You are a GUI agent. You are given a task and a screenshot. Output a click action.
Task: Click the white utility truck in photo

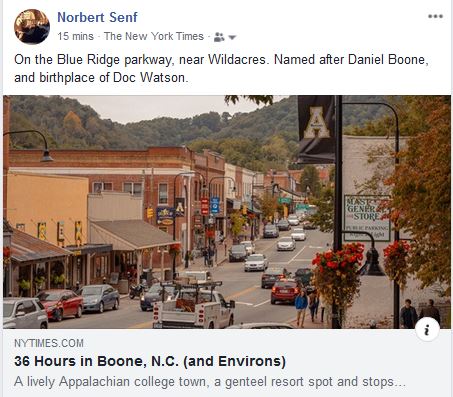(194, 305)
